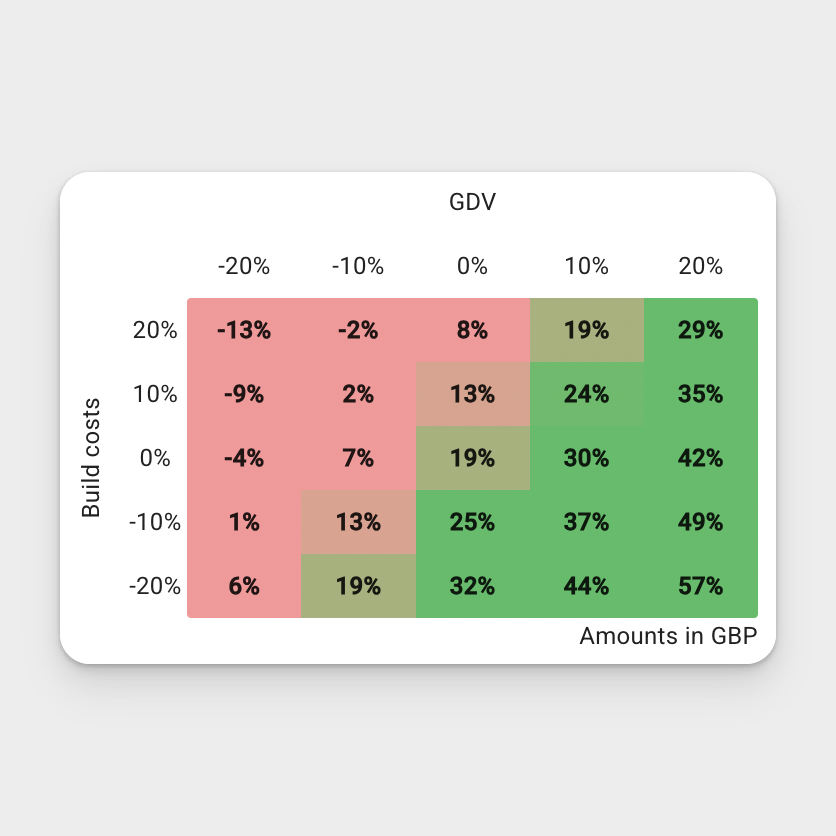The height and width of the screenshot is (836, 836).
Task: Click the -13% cell in top-left
Action: point(244,330)
